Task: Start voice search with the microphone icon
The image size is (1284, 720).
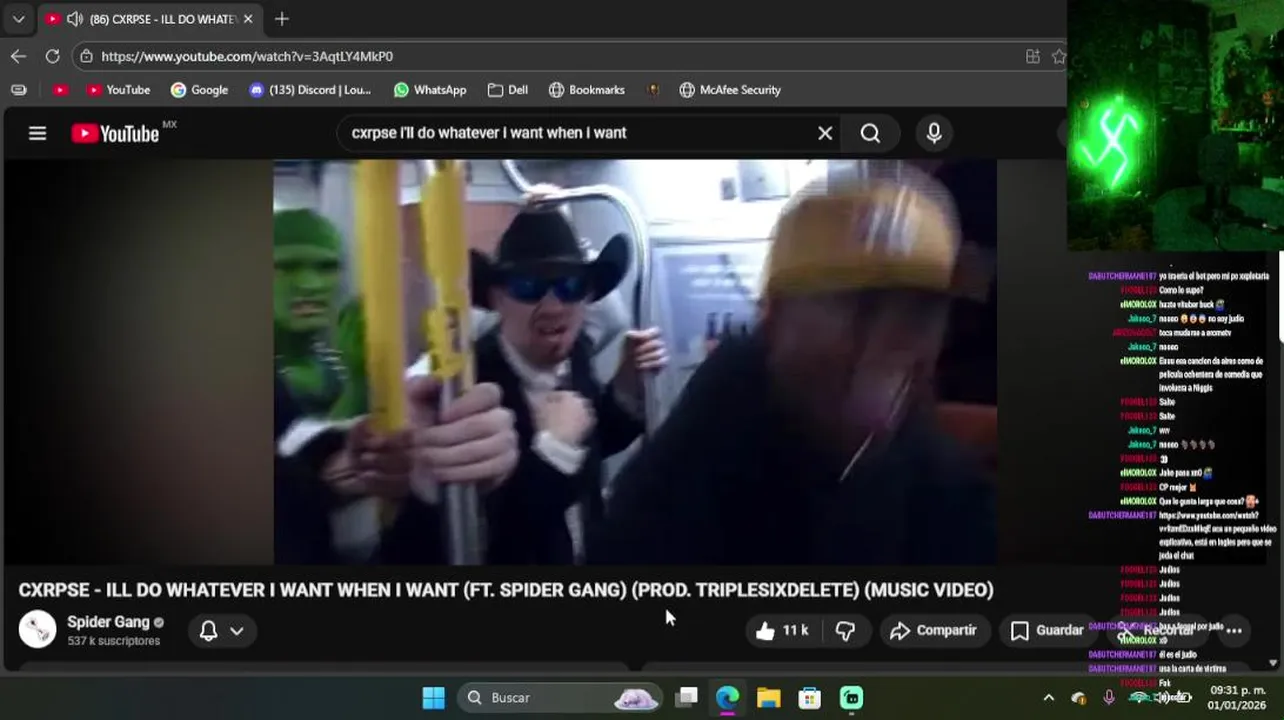Action: click(934, 133)
